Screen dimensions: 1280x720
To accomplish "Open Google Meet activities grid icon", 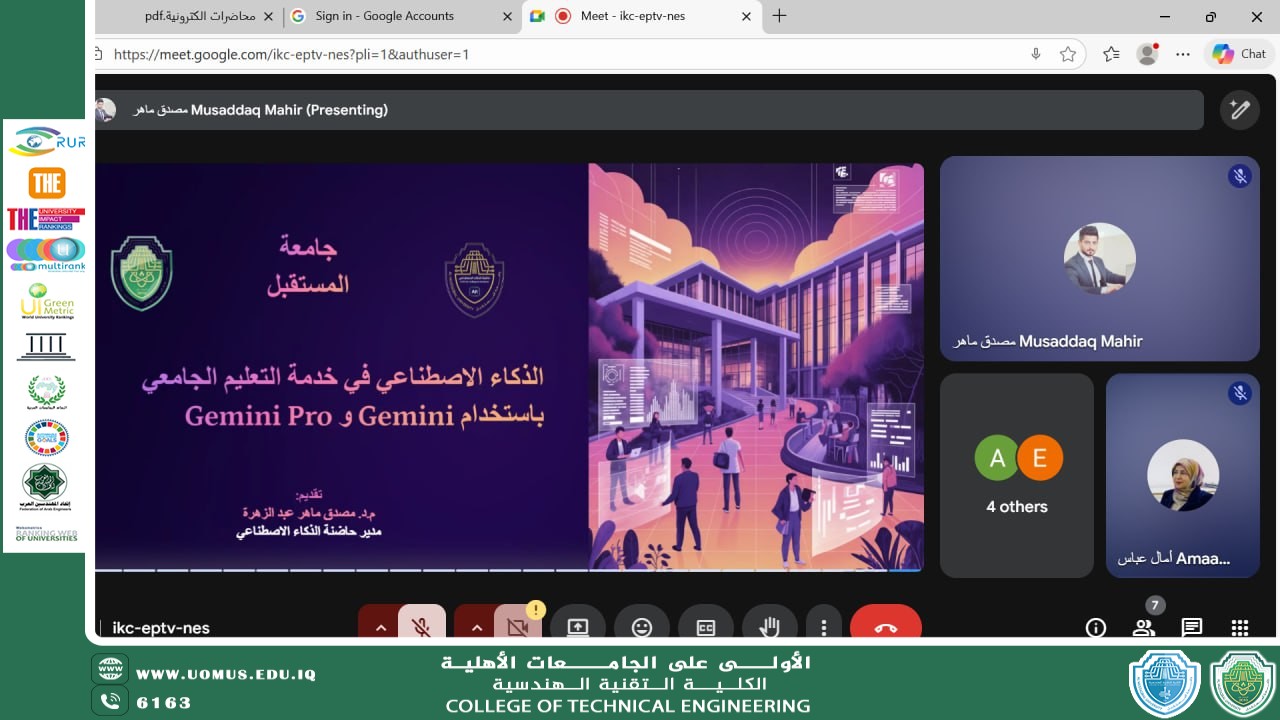I will [1239, 627].
